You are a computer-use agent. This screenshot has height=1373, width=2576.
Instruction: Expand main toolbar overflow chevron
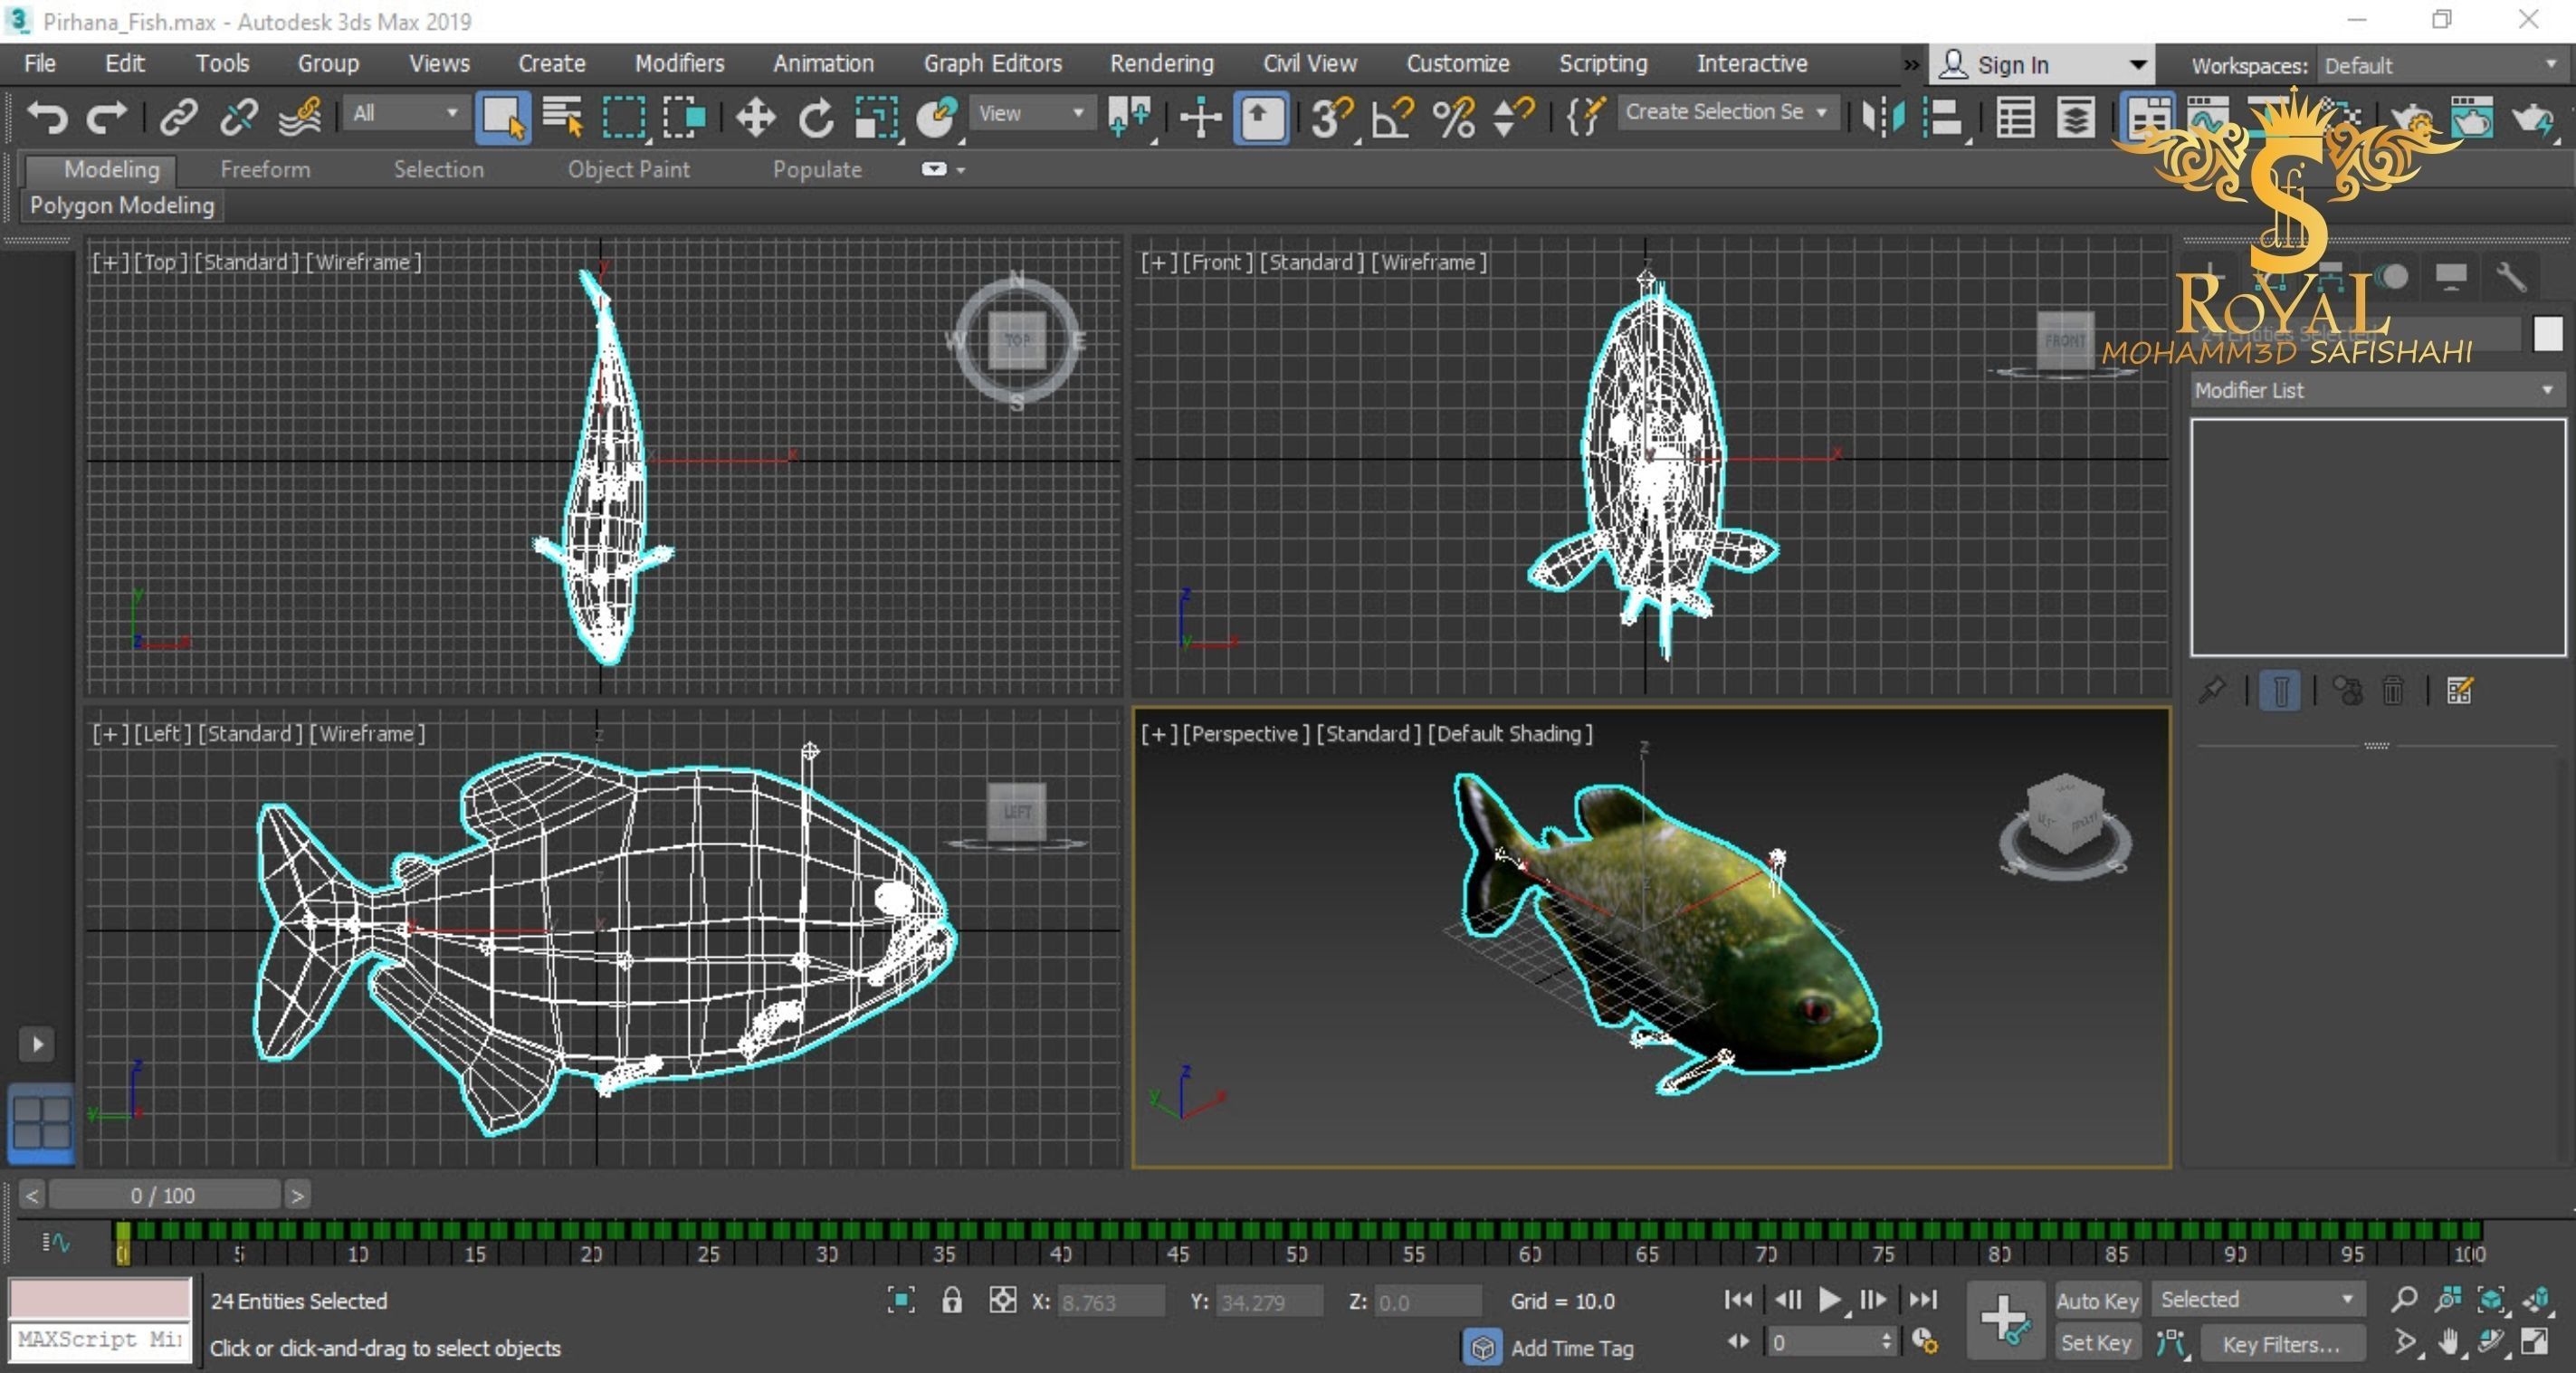(x=1911, y=65)
